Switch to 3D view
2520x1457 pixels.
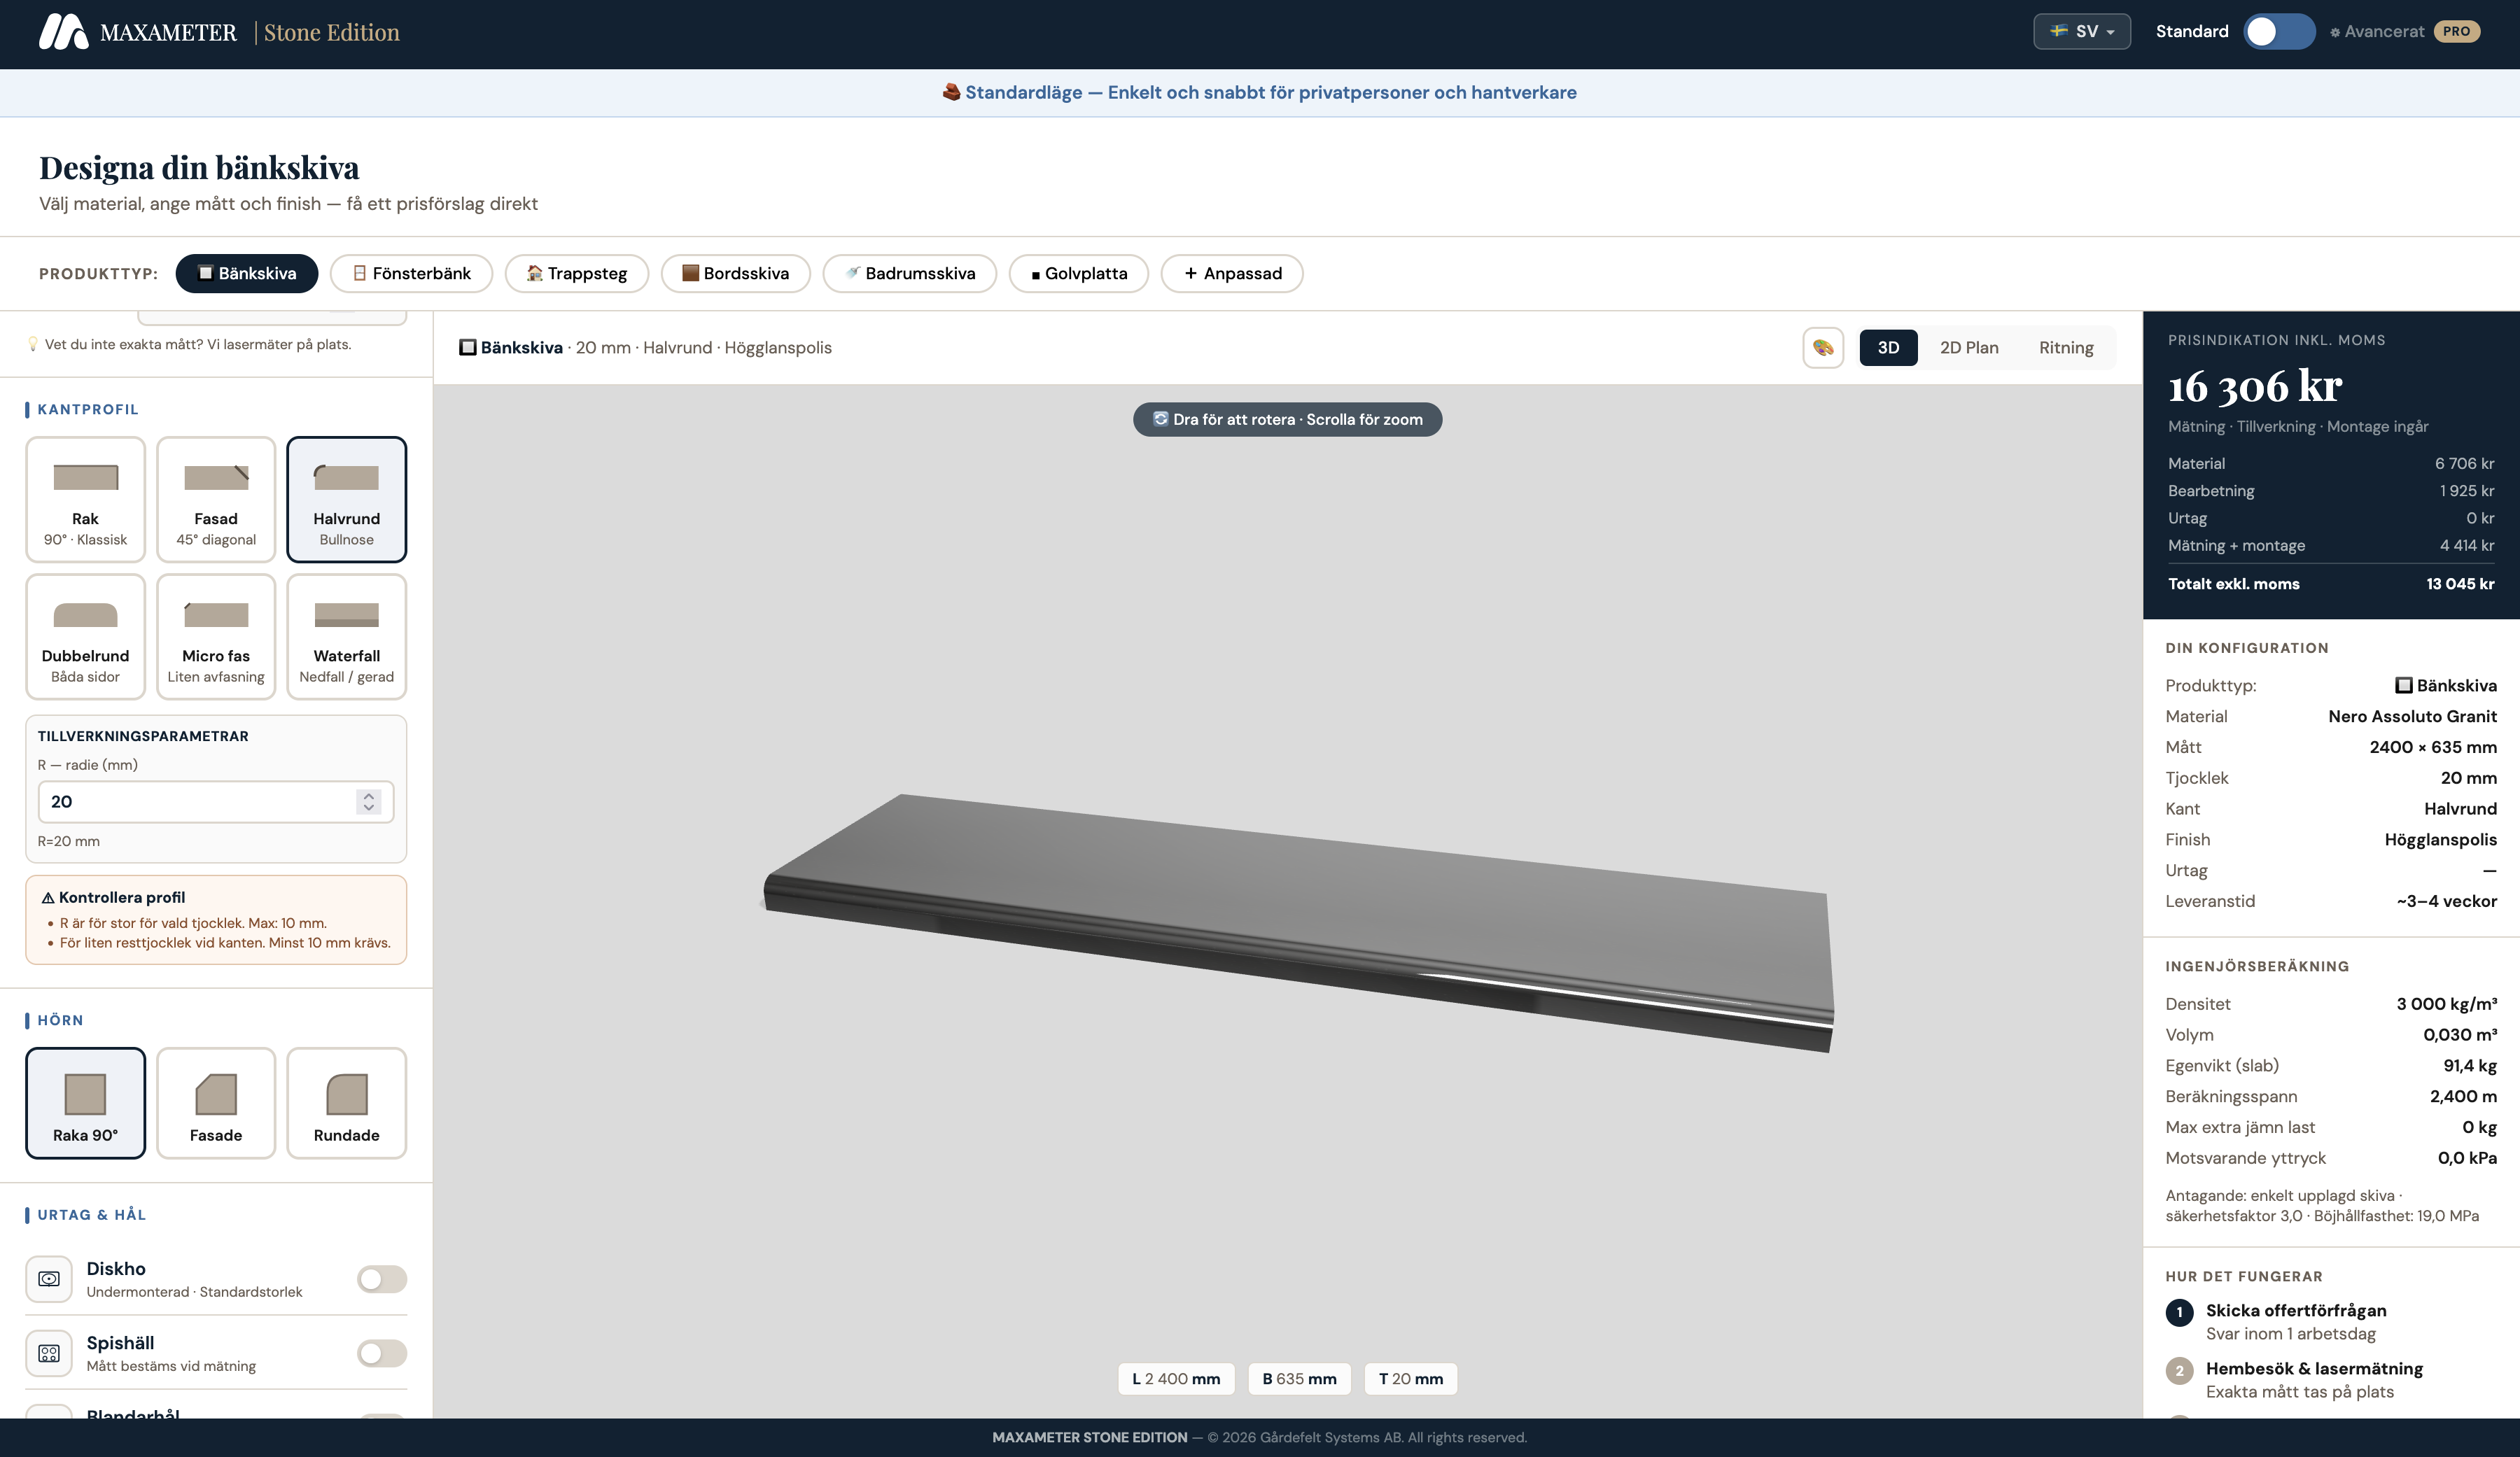1888,347
